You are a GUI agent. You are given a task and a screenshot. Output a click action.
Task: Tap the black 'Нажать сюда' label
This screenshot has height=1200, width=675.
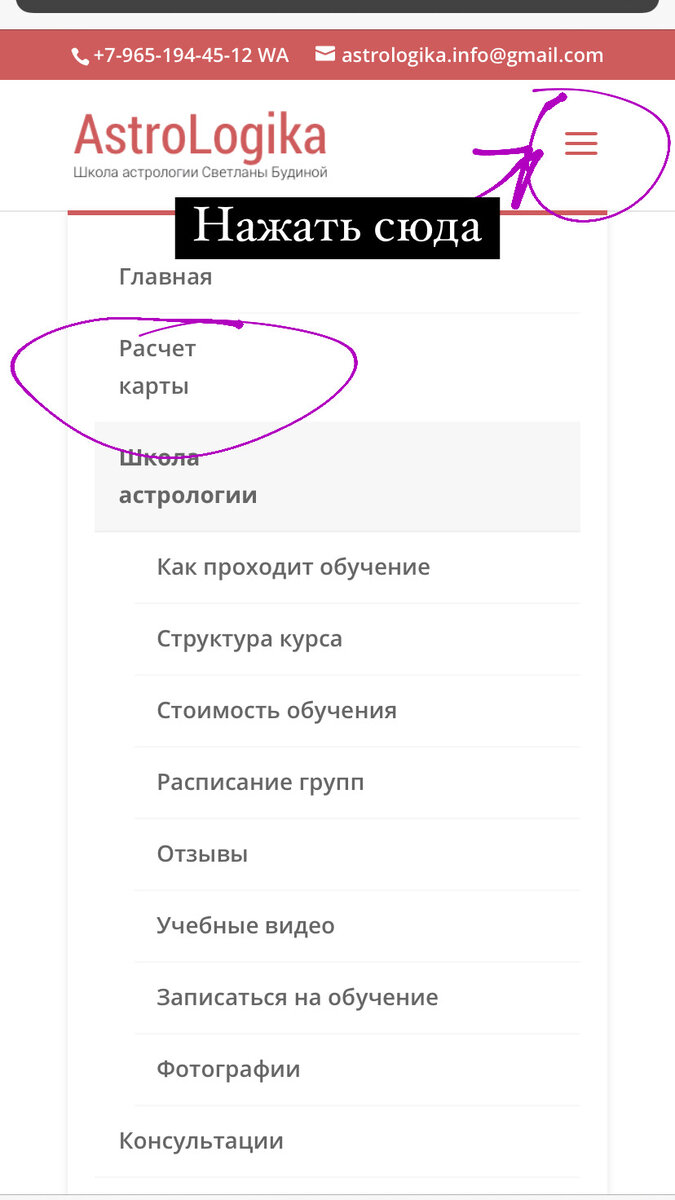point(337,228)
